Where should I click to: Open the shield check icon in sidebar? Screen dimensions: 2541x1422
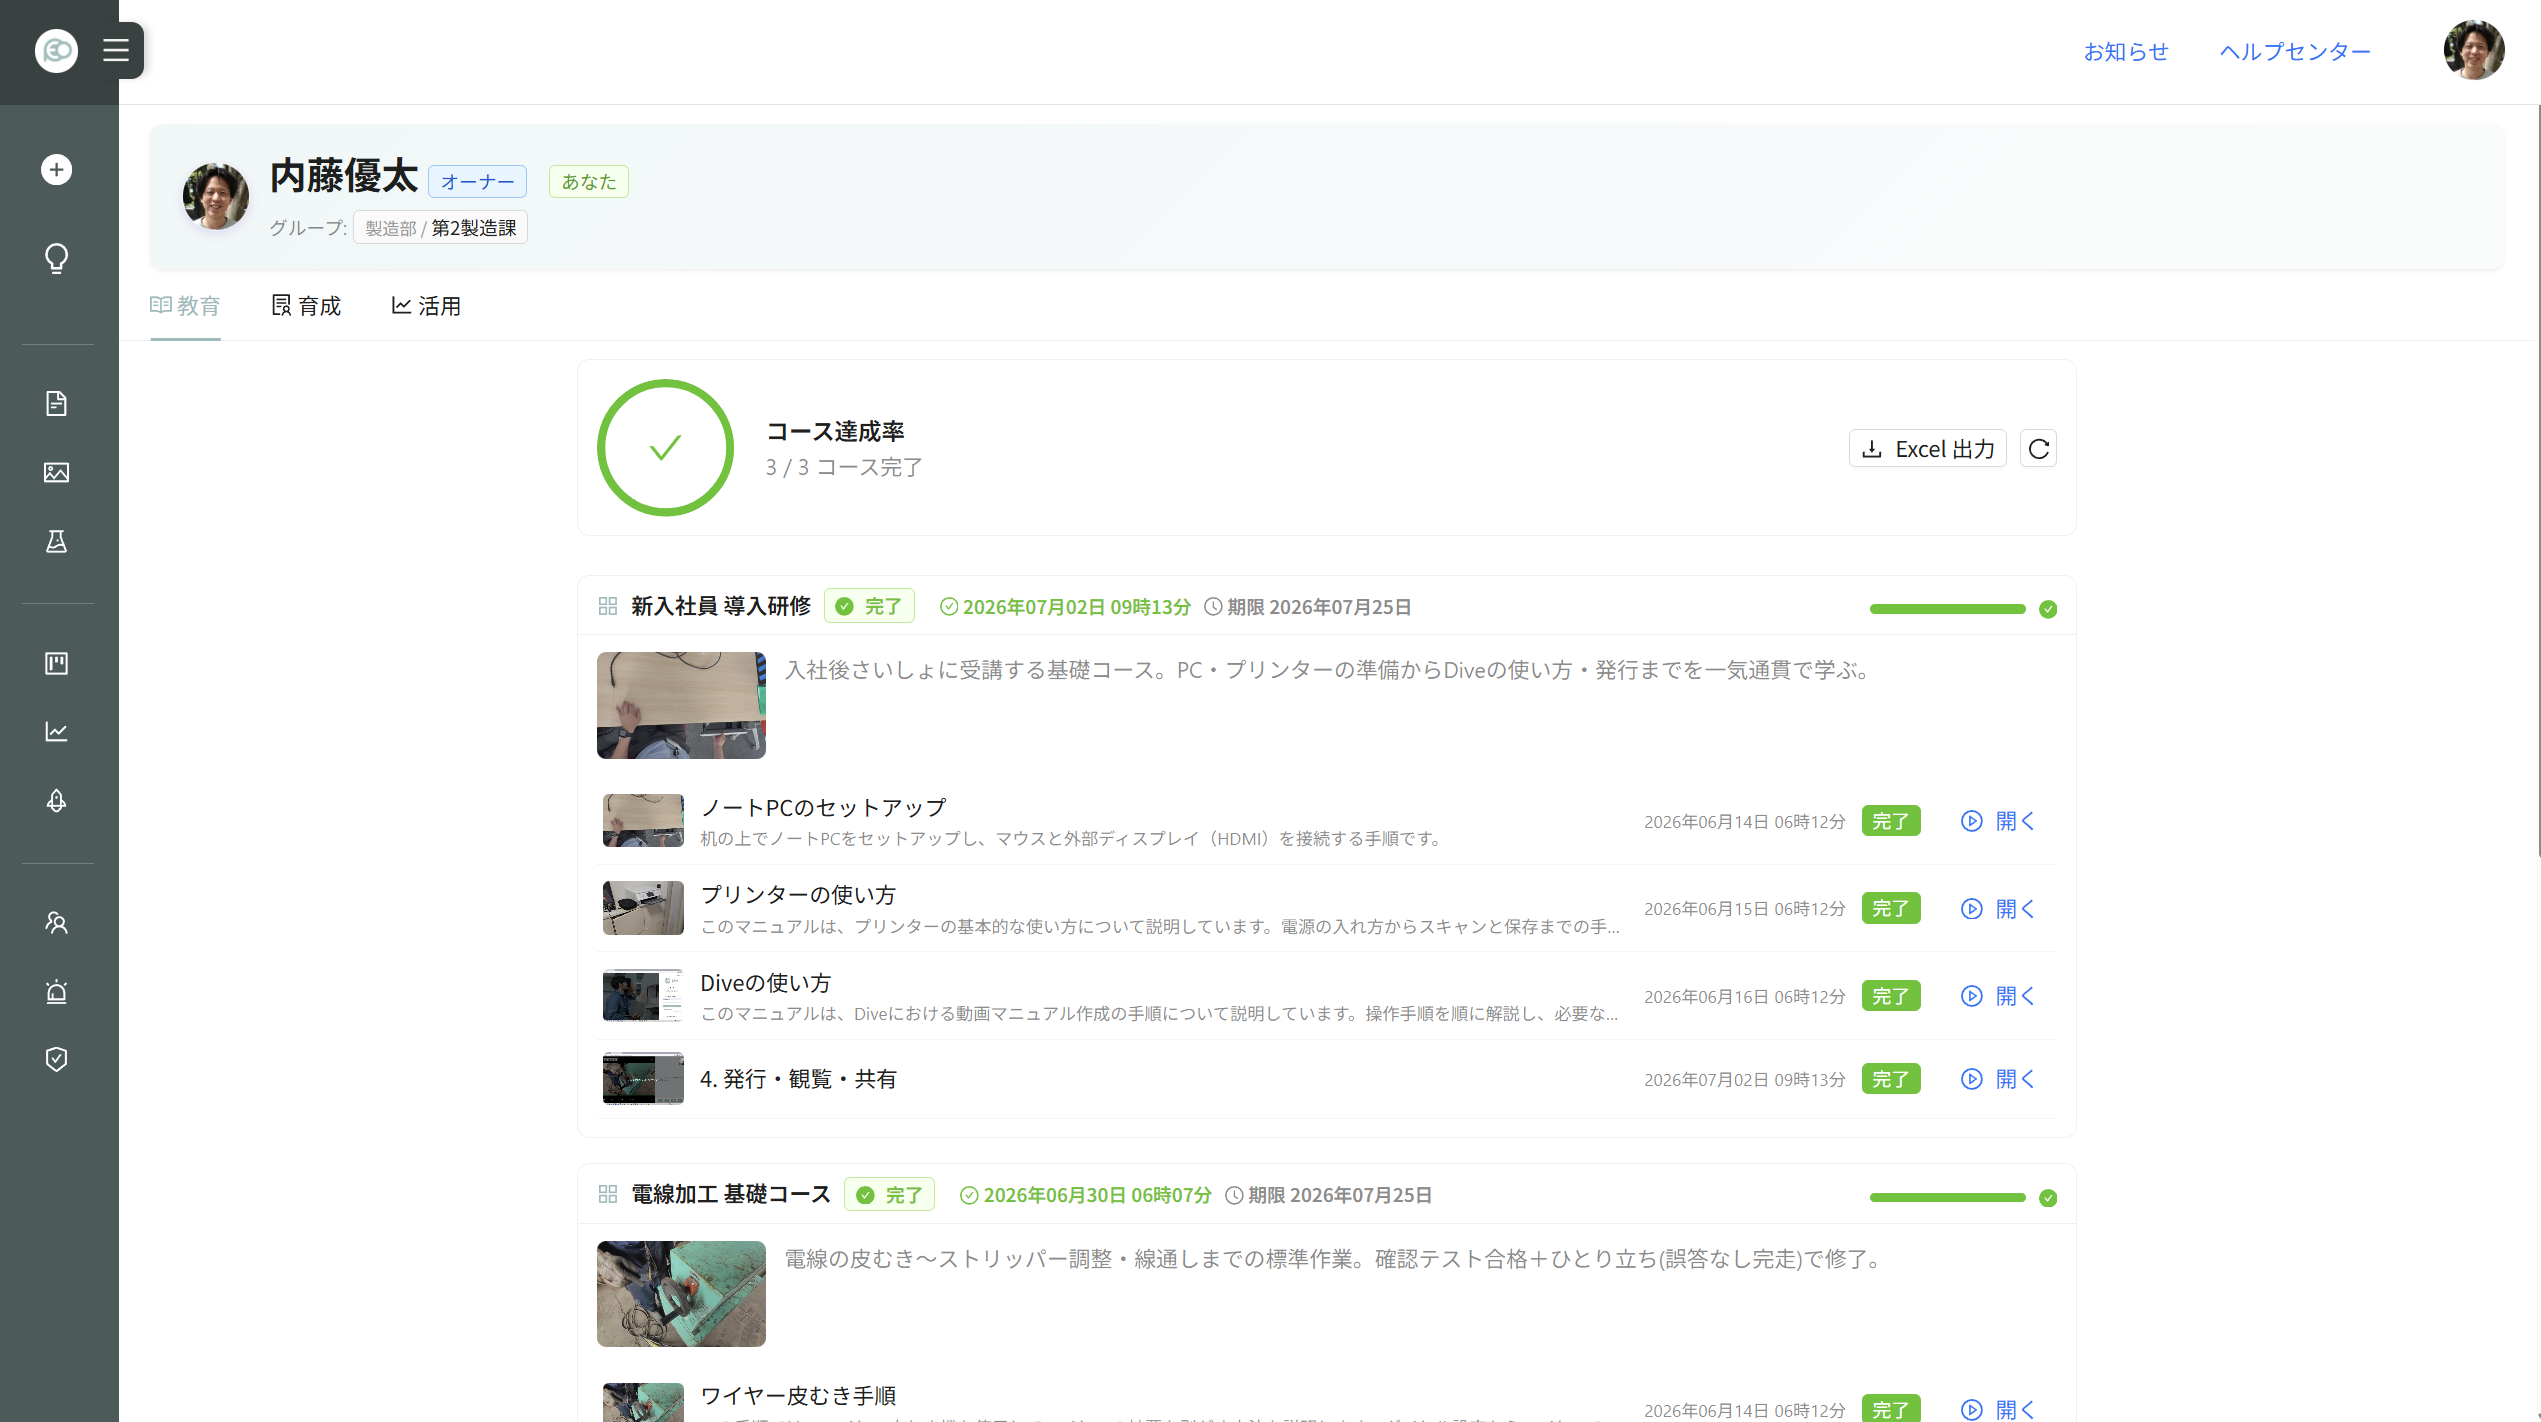[56, 1059]
